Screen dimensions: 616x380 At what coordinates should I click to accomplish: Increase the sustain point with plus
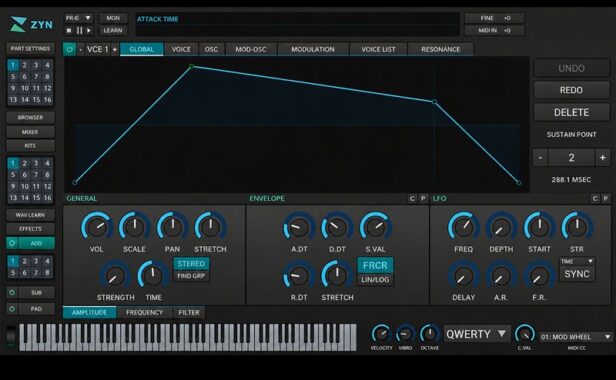click(x=603, y=158)
